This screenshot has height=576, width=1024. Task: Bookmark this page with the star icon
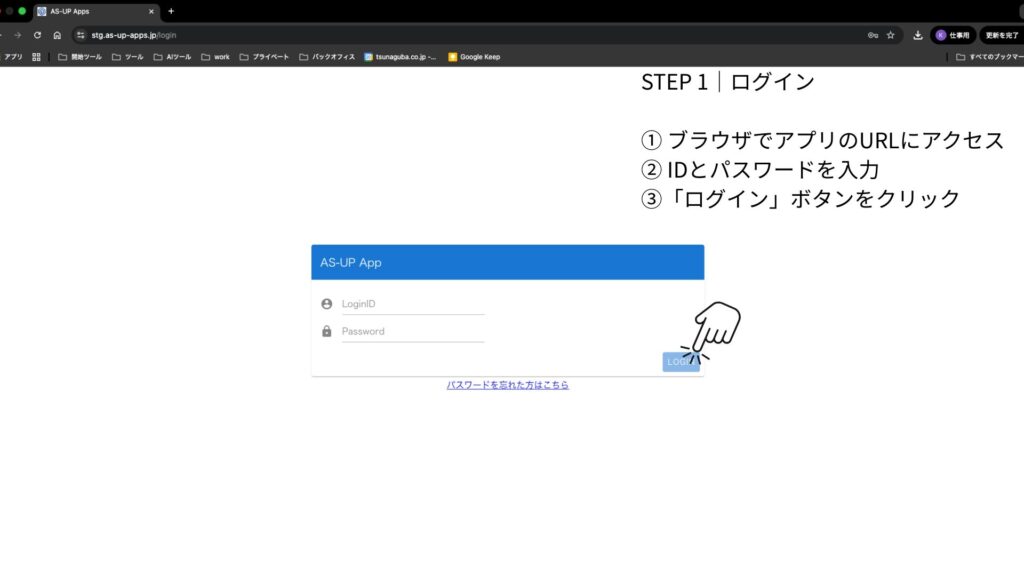890,35
